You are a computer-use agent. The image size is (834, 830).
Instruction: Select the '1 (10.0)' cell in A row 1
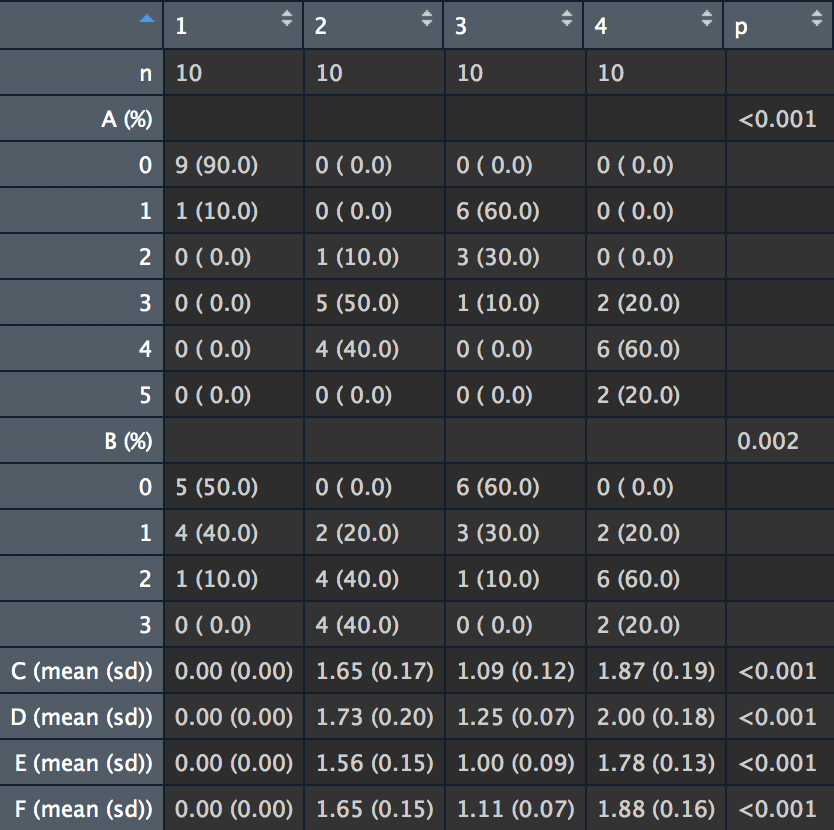click(x=233, y=211)
